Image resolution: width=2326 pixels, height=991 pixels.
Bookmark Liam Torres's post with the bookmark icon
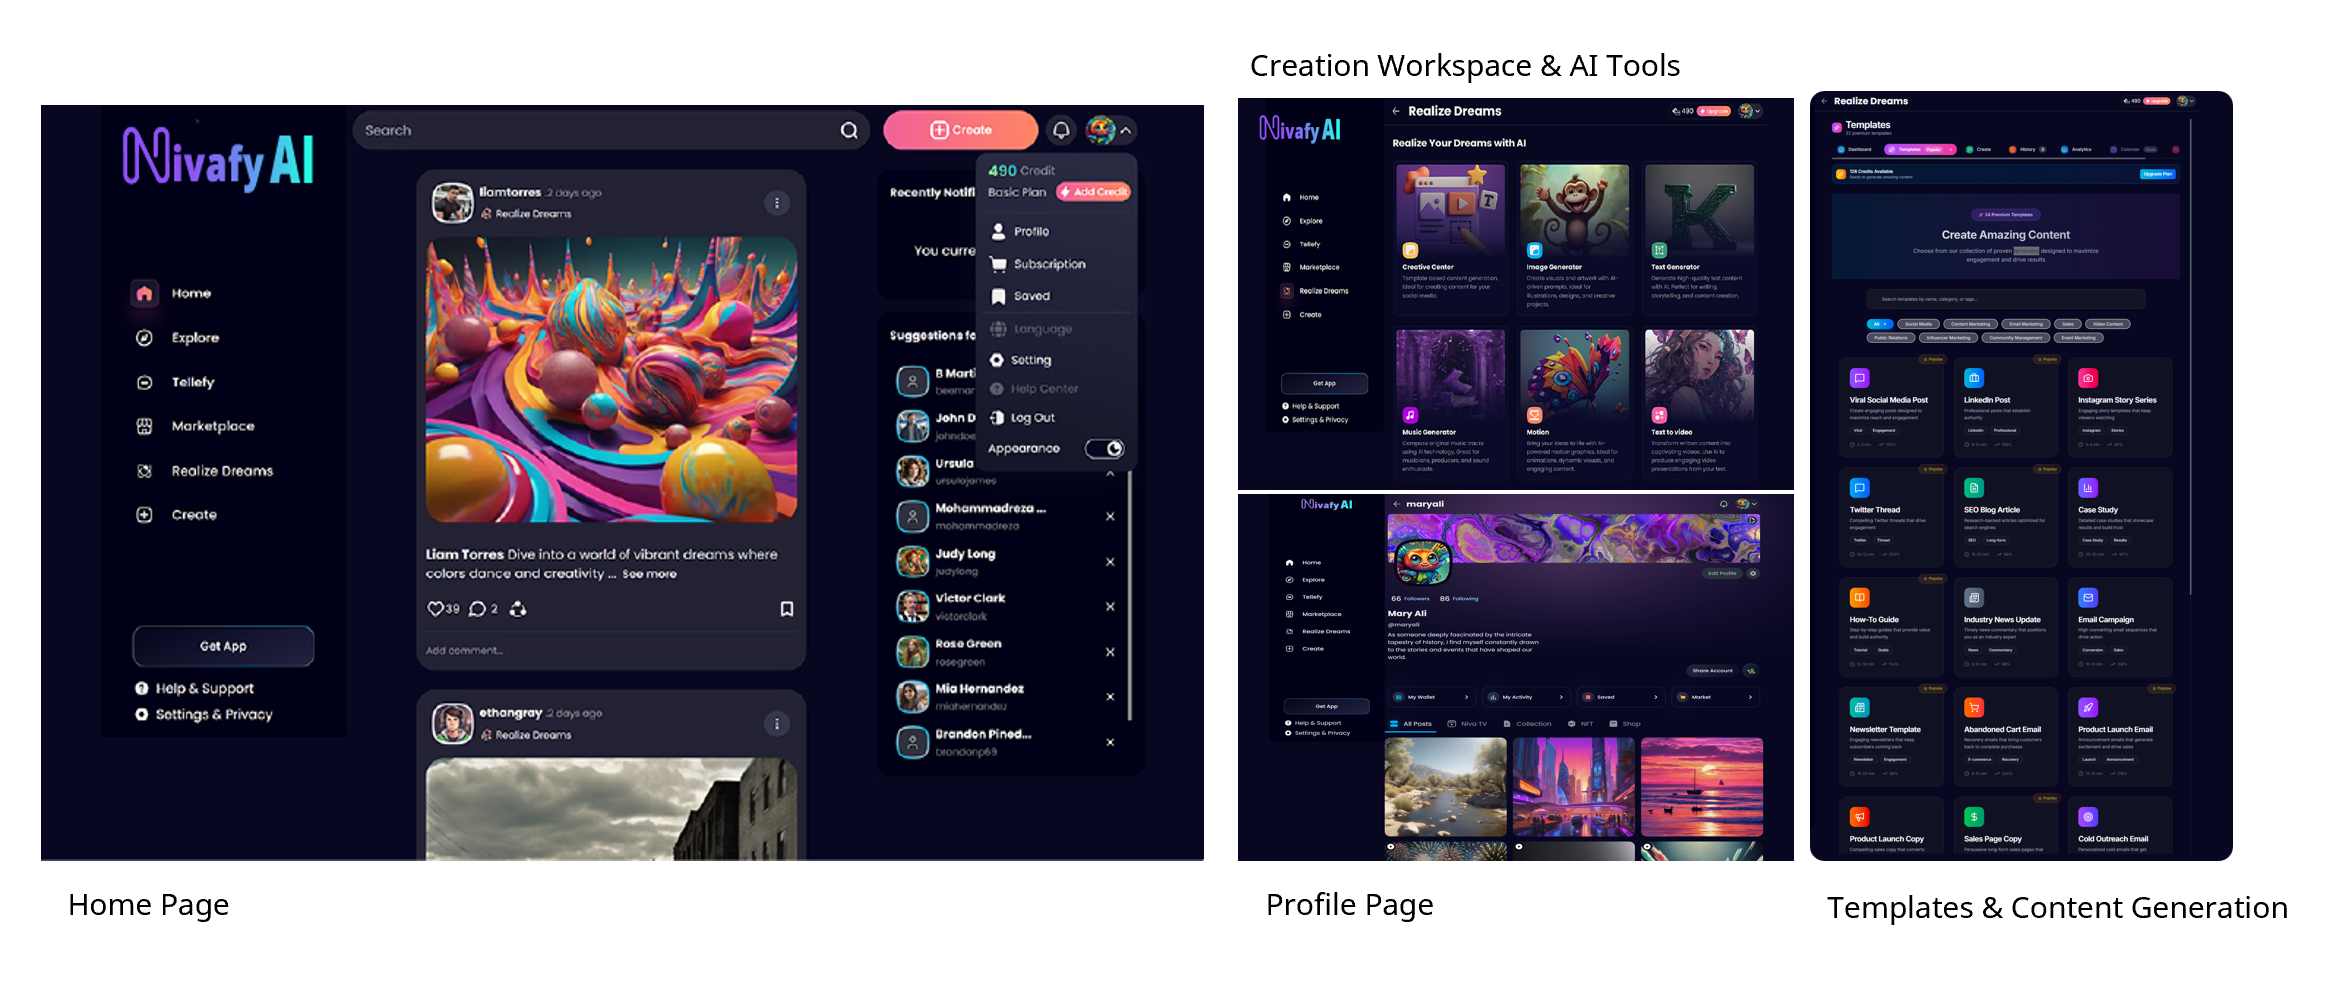click(x=787, y=608)
